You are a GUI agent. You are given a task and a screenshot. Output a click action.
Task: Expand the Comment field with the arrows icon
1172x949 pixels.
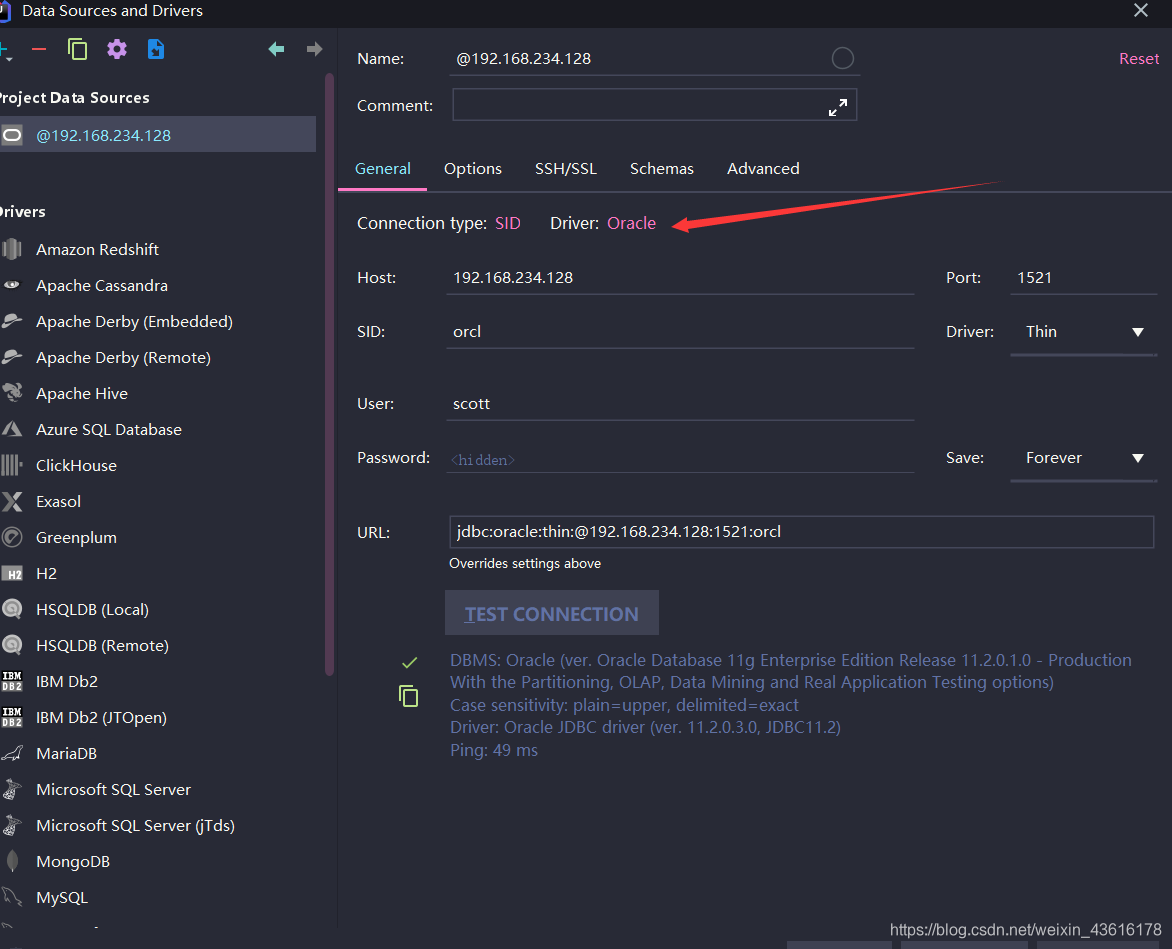pyautogui.click(x=838, y=107)
